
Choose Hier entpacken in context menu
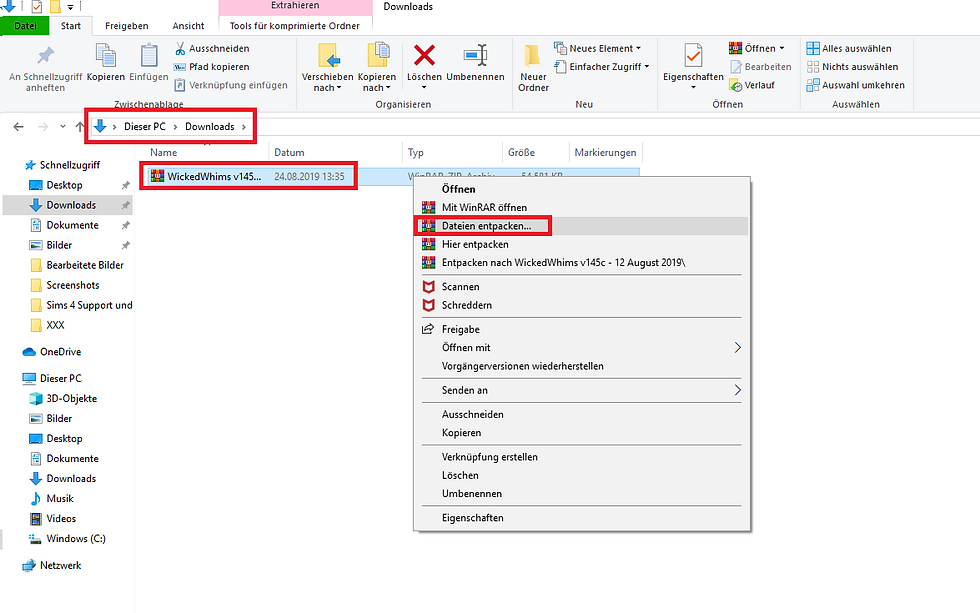pyautogui.click(x=475, y=244)
